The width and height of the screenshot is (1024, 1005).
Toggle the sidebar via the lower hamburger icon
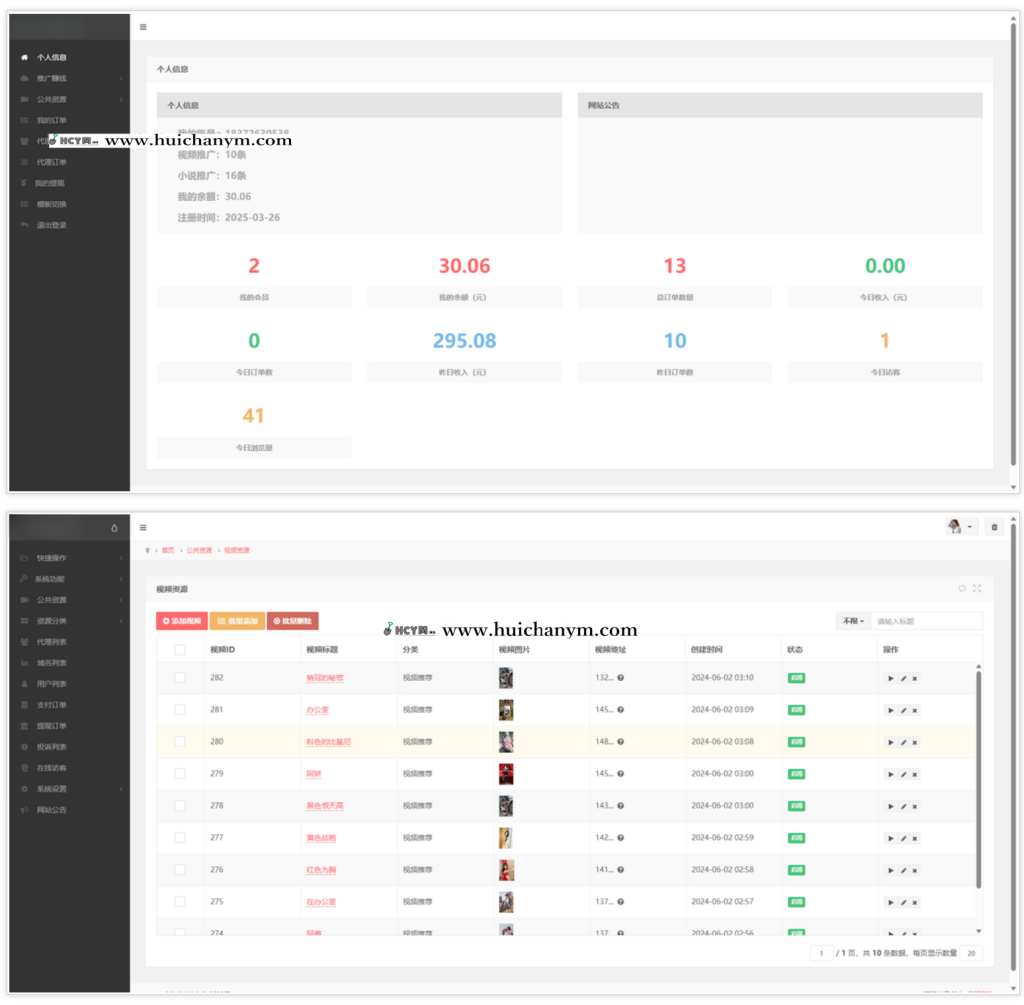[143, 527]
